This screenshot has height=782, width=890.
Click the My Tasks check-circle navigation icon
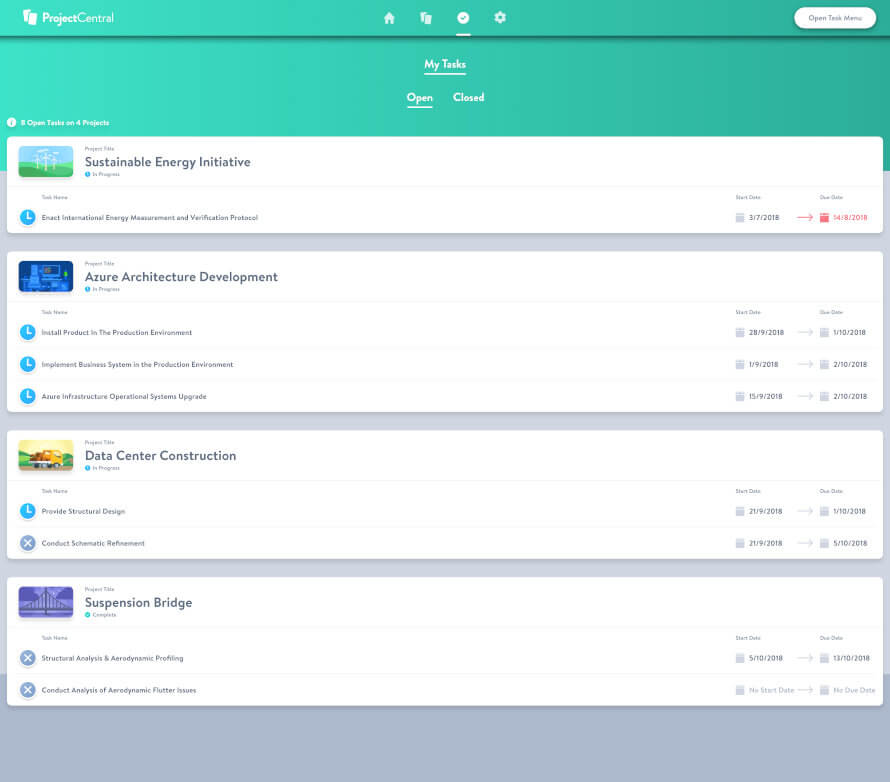pos(463,17)
